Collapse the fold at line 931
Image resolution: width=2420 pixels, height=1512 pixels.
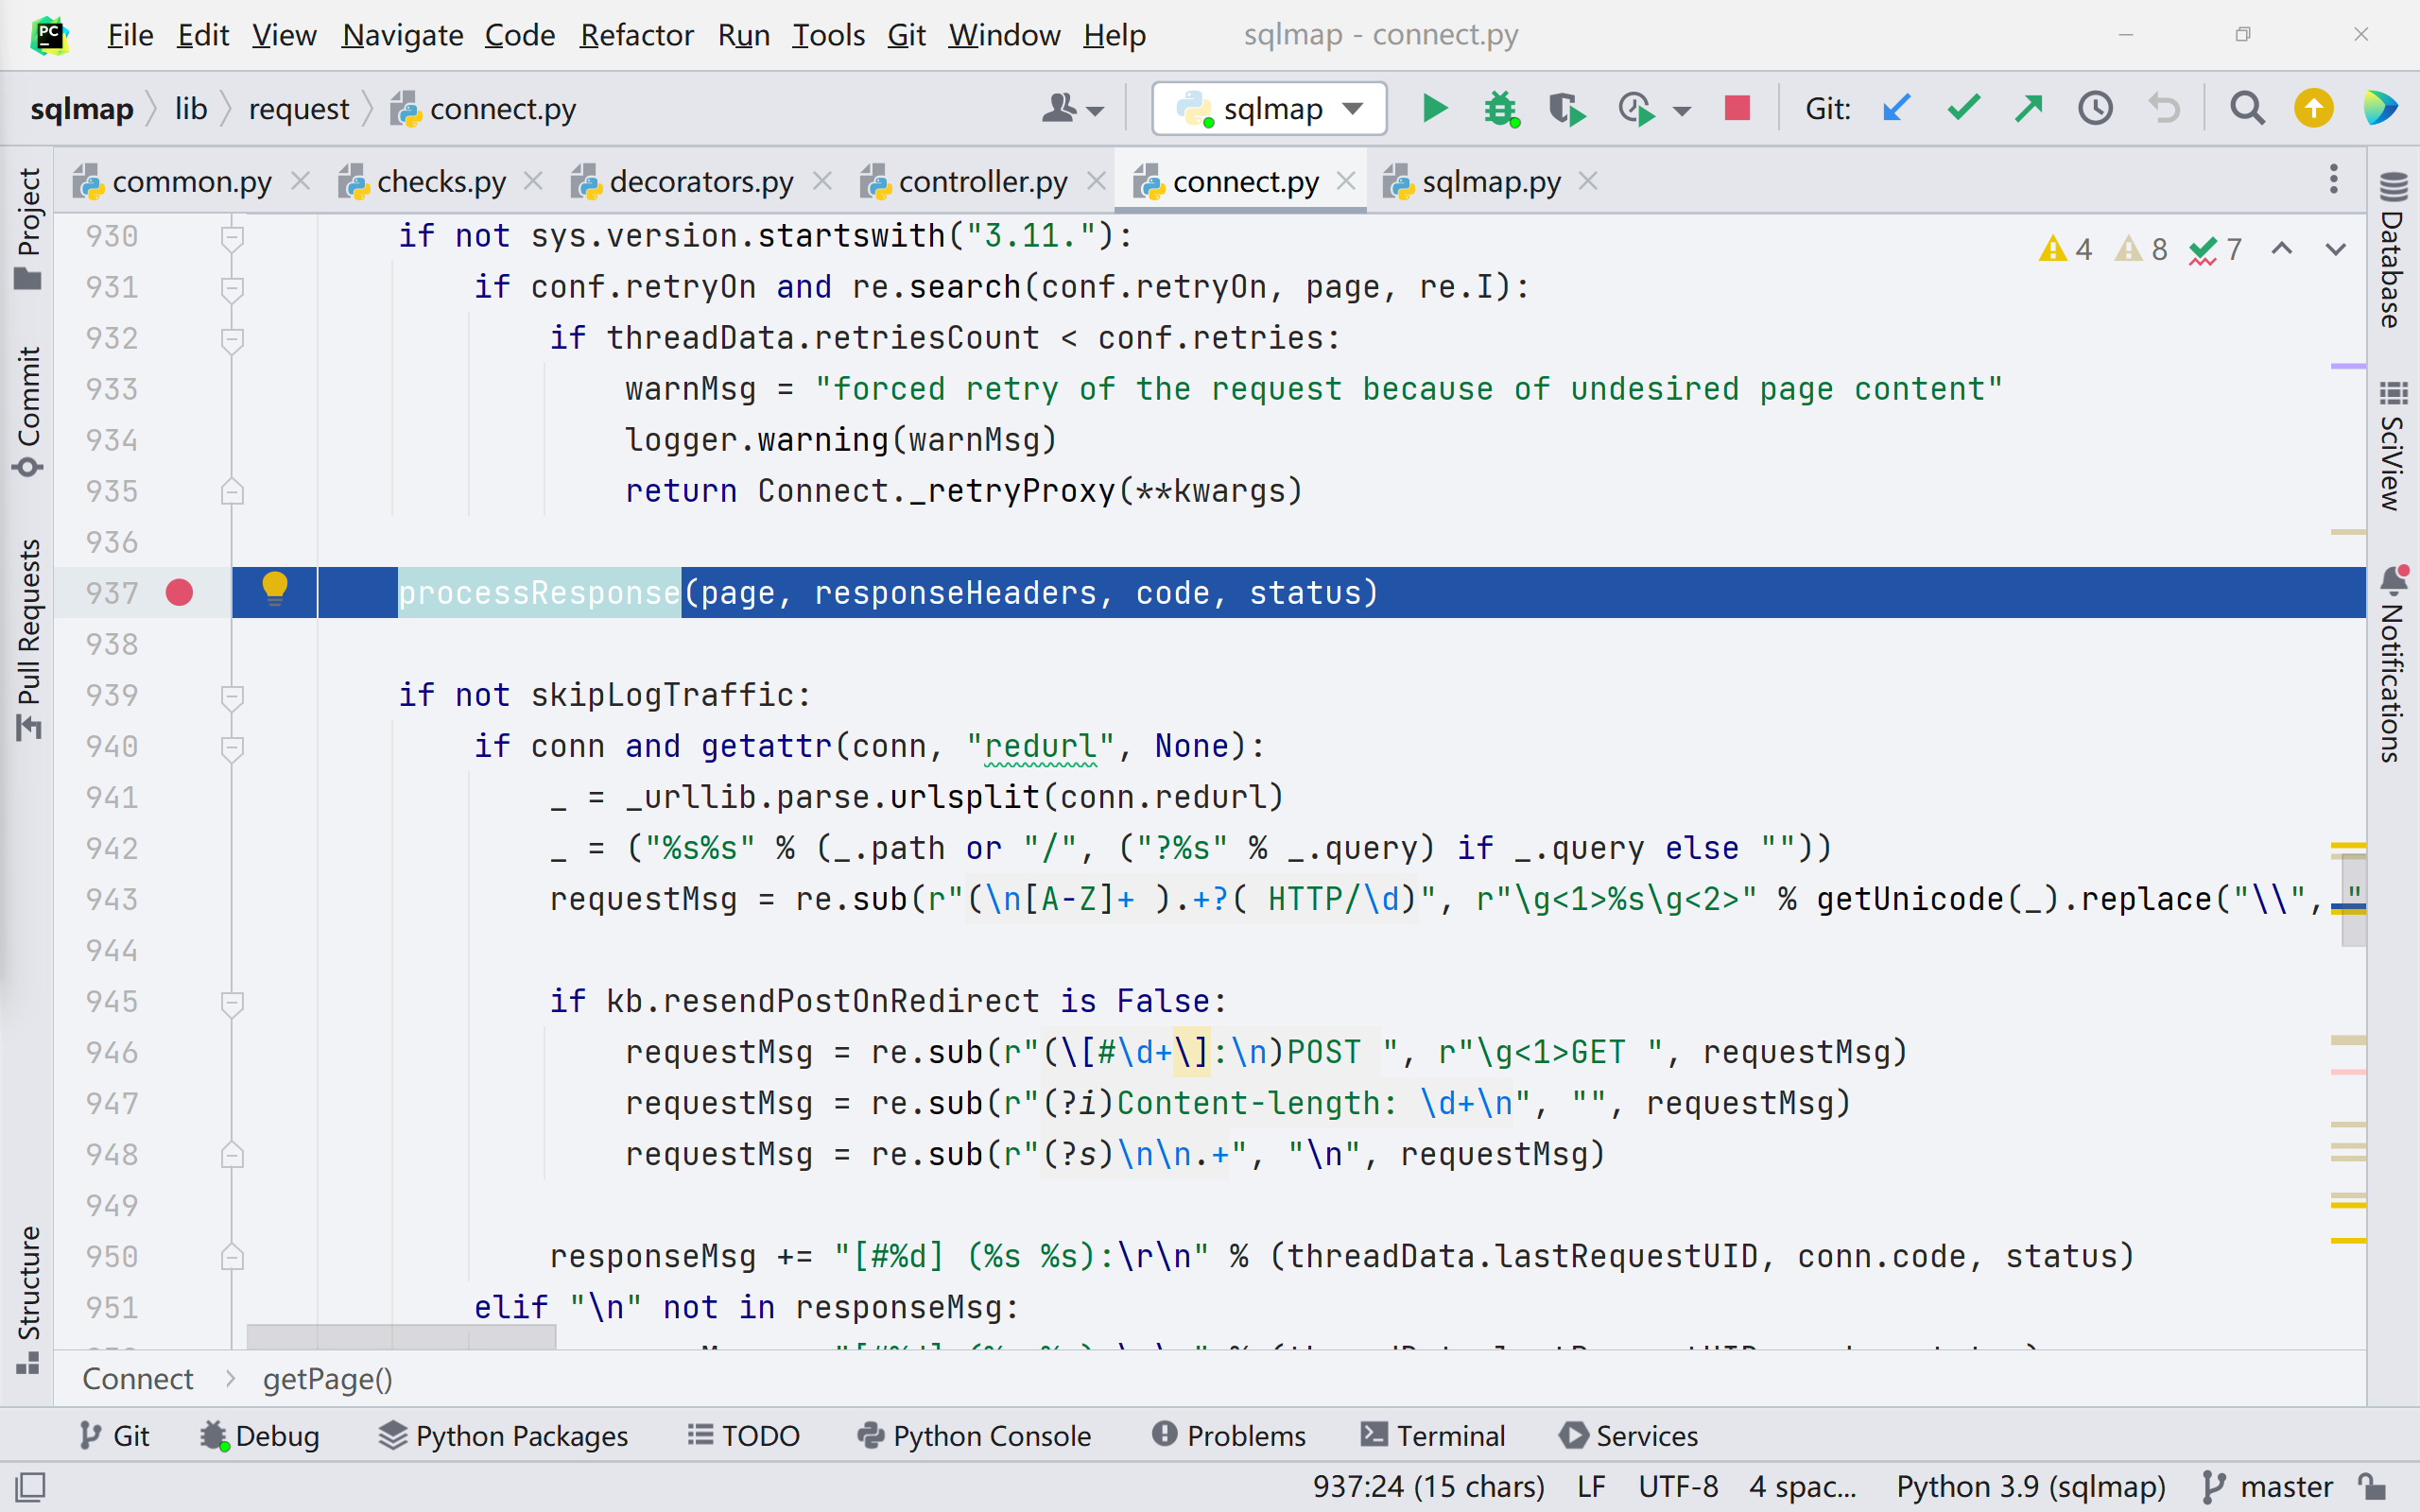click(x=232, y=289)
